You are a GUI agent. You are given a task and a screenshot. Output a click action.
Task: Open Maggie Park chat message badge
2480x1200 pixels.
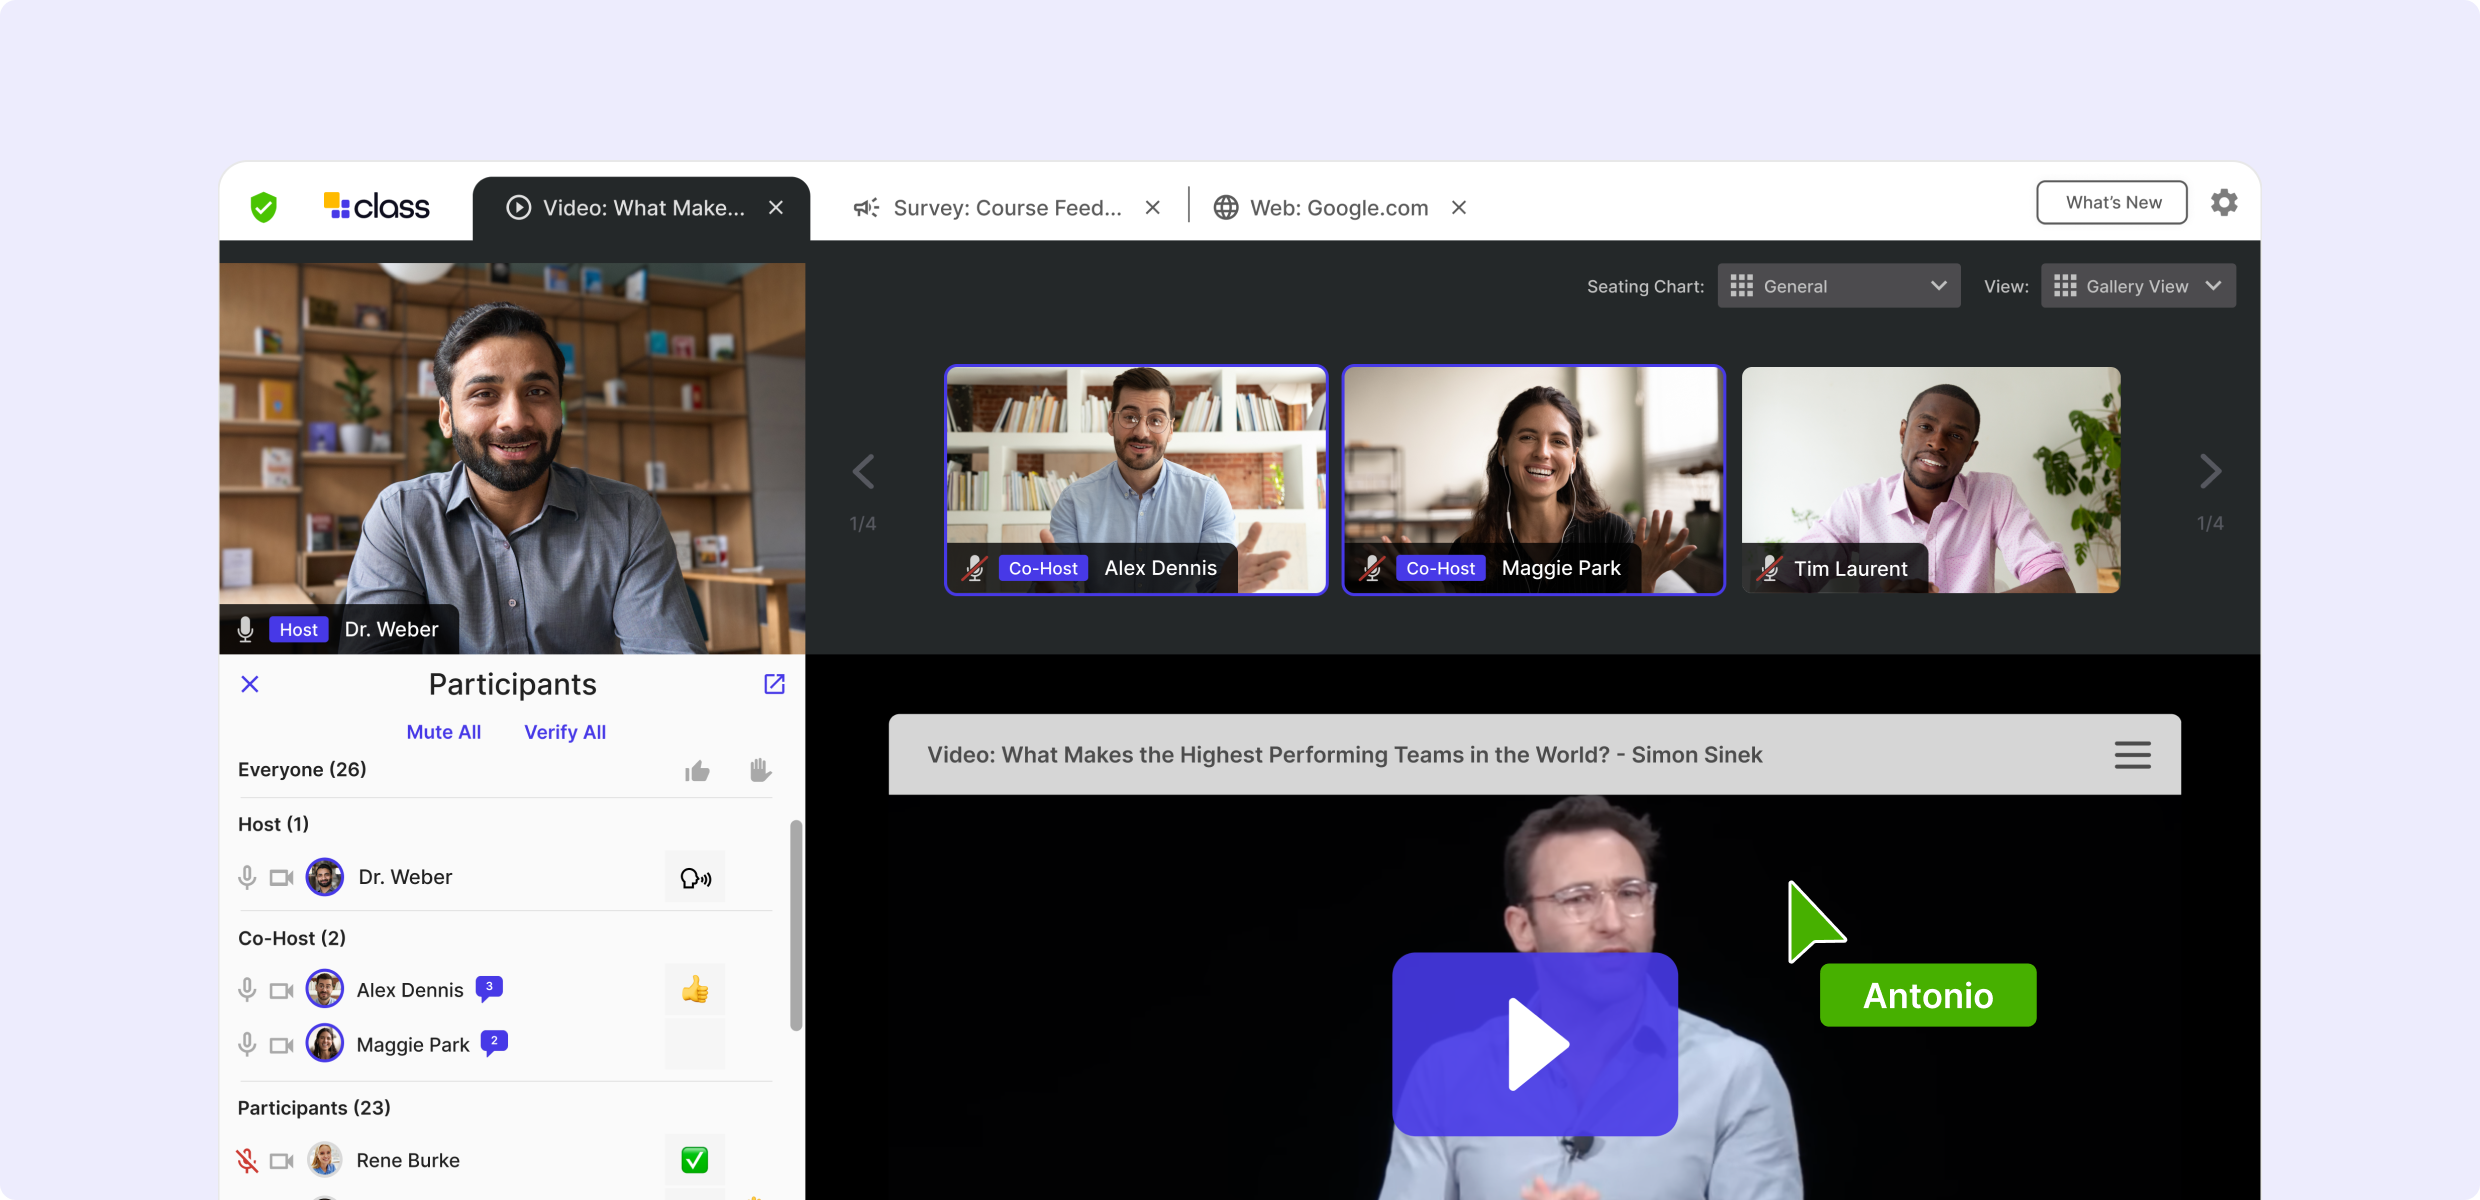(x=494, y=1043)
